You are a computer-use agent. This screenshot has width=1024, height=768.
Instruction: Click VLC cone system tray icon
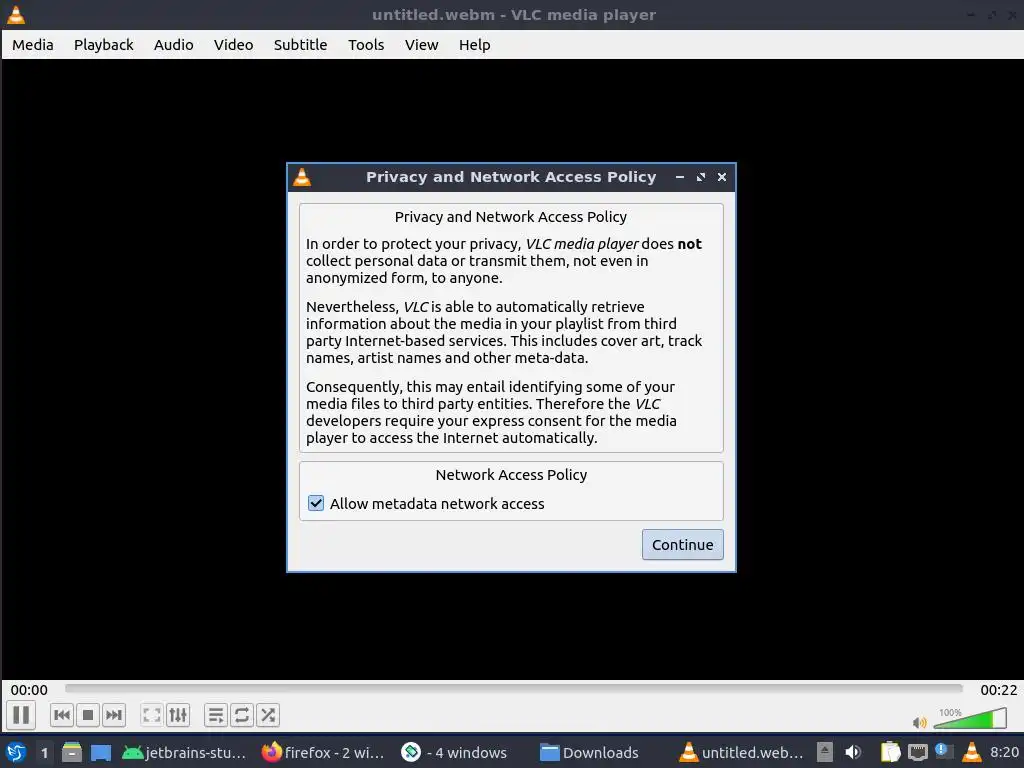click(972, 752)
